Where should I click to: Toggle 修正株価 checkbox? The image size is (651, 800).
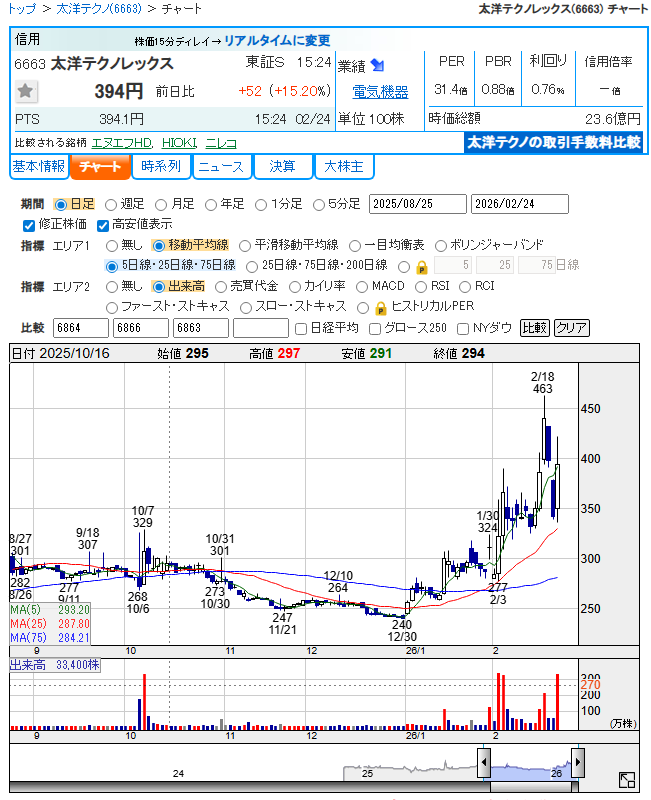pyautogui.click(x=29, y=225)
